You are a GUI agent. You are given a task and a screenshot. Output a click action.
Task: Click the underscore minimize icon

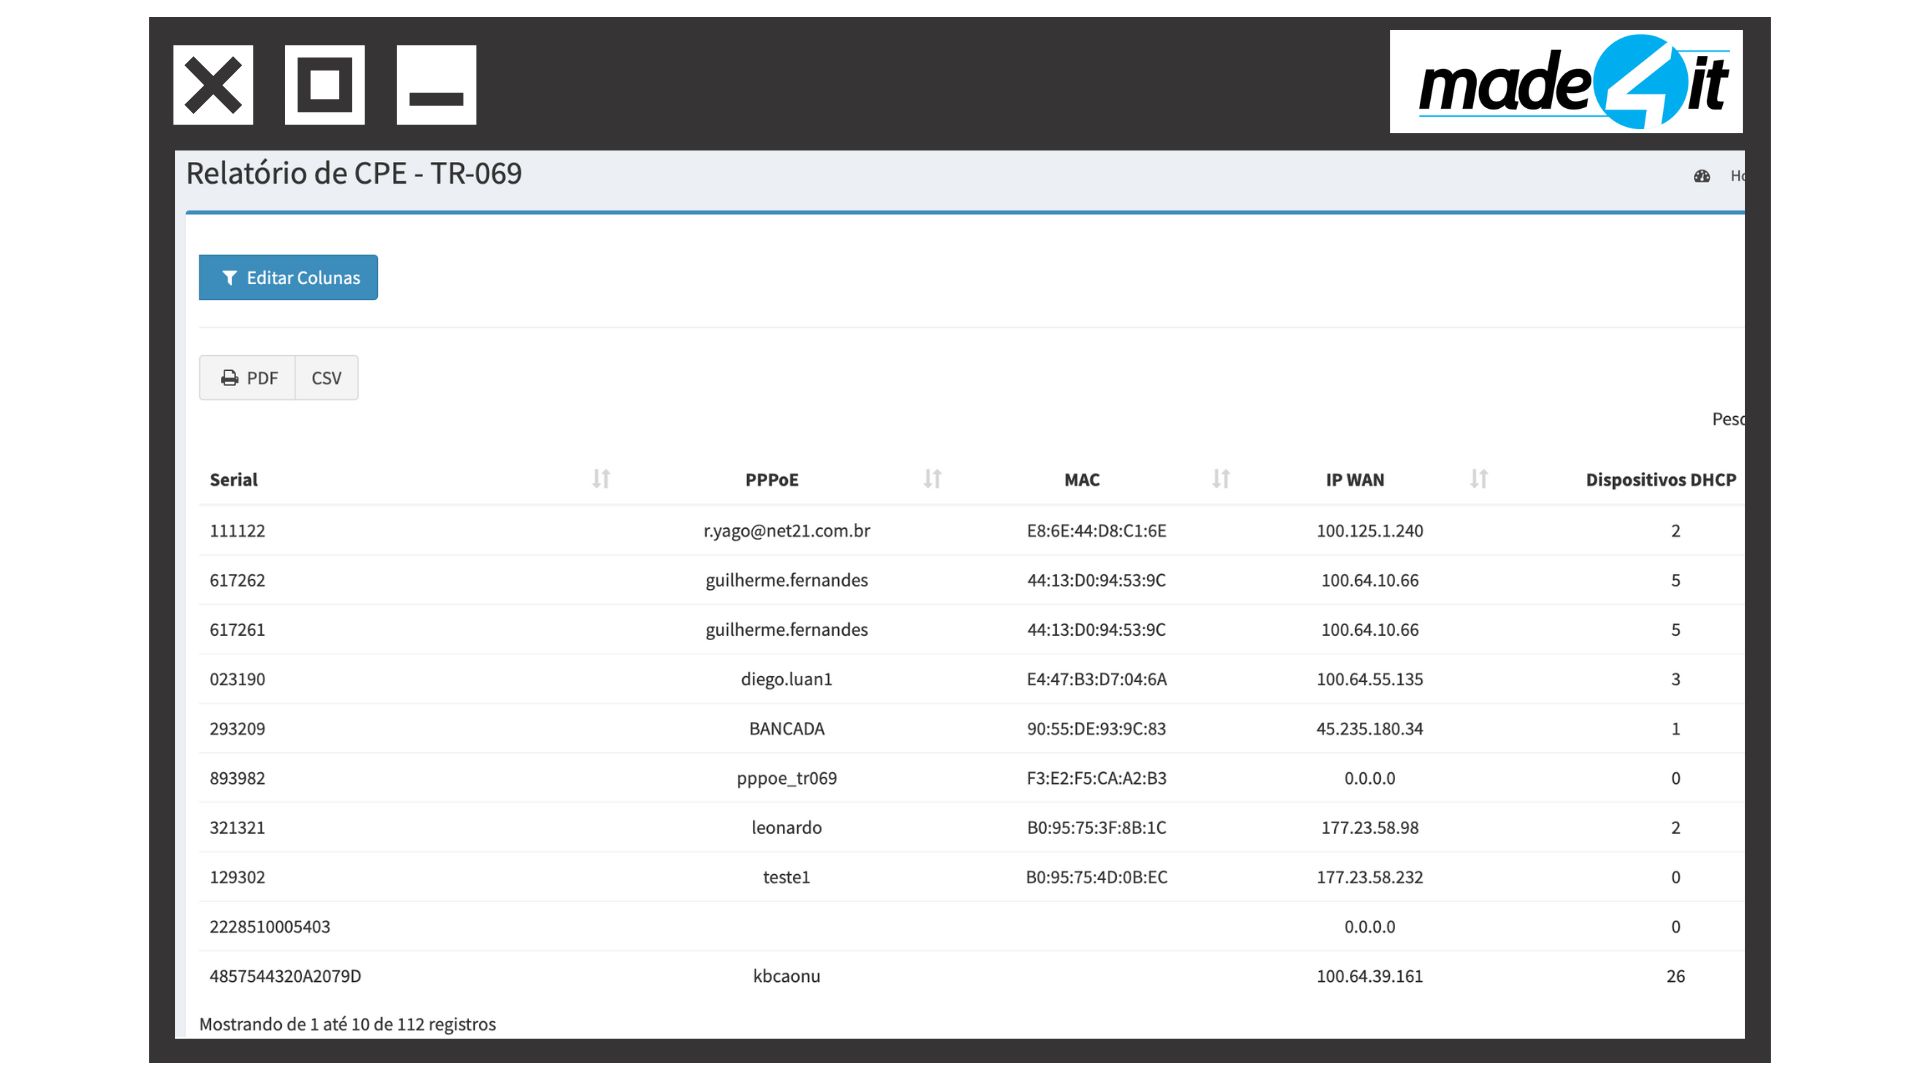coord(436,85)
